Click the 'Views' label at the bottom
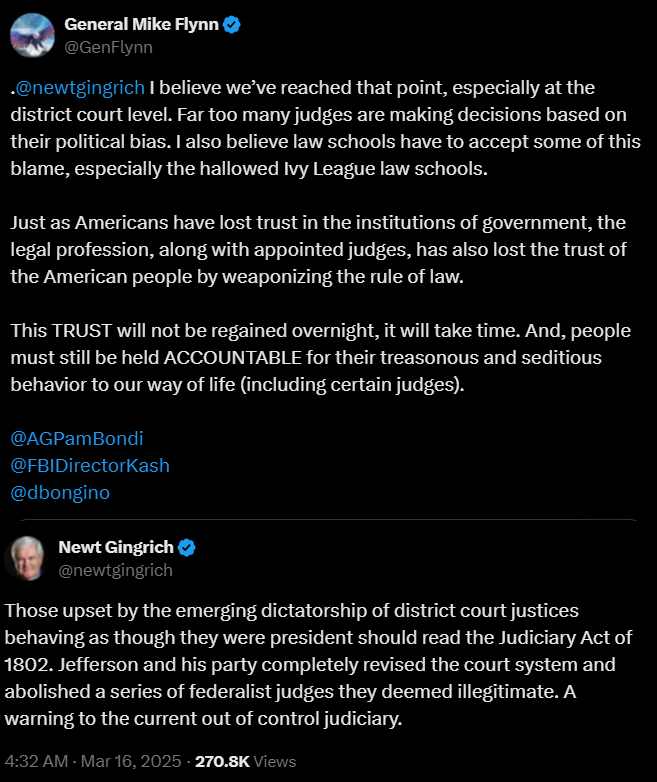This screenshot has width=657, height=782. 275,762
